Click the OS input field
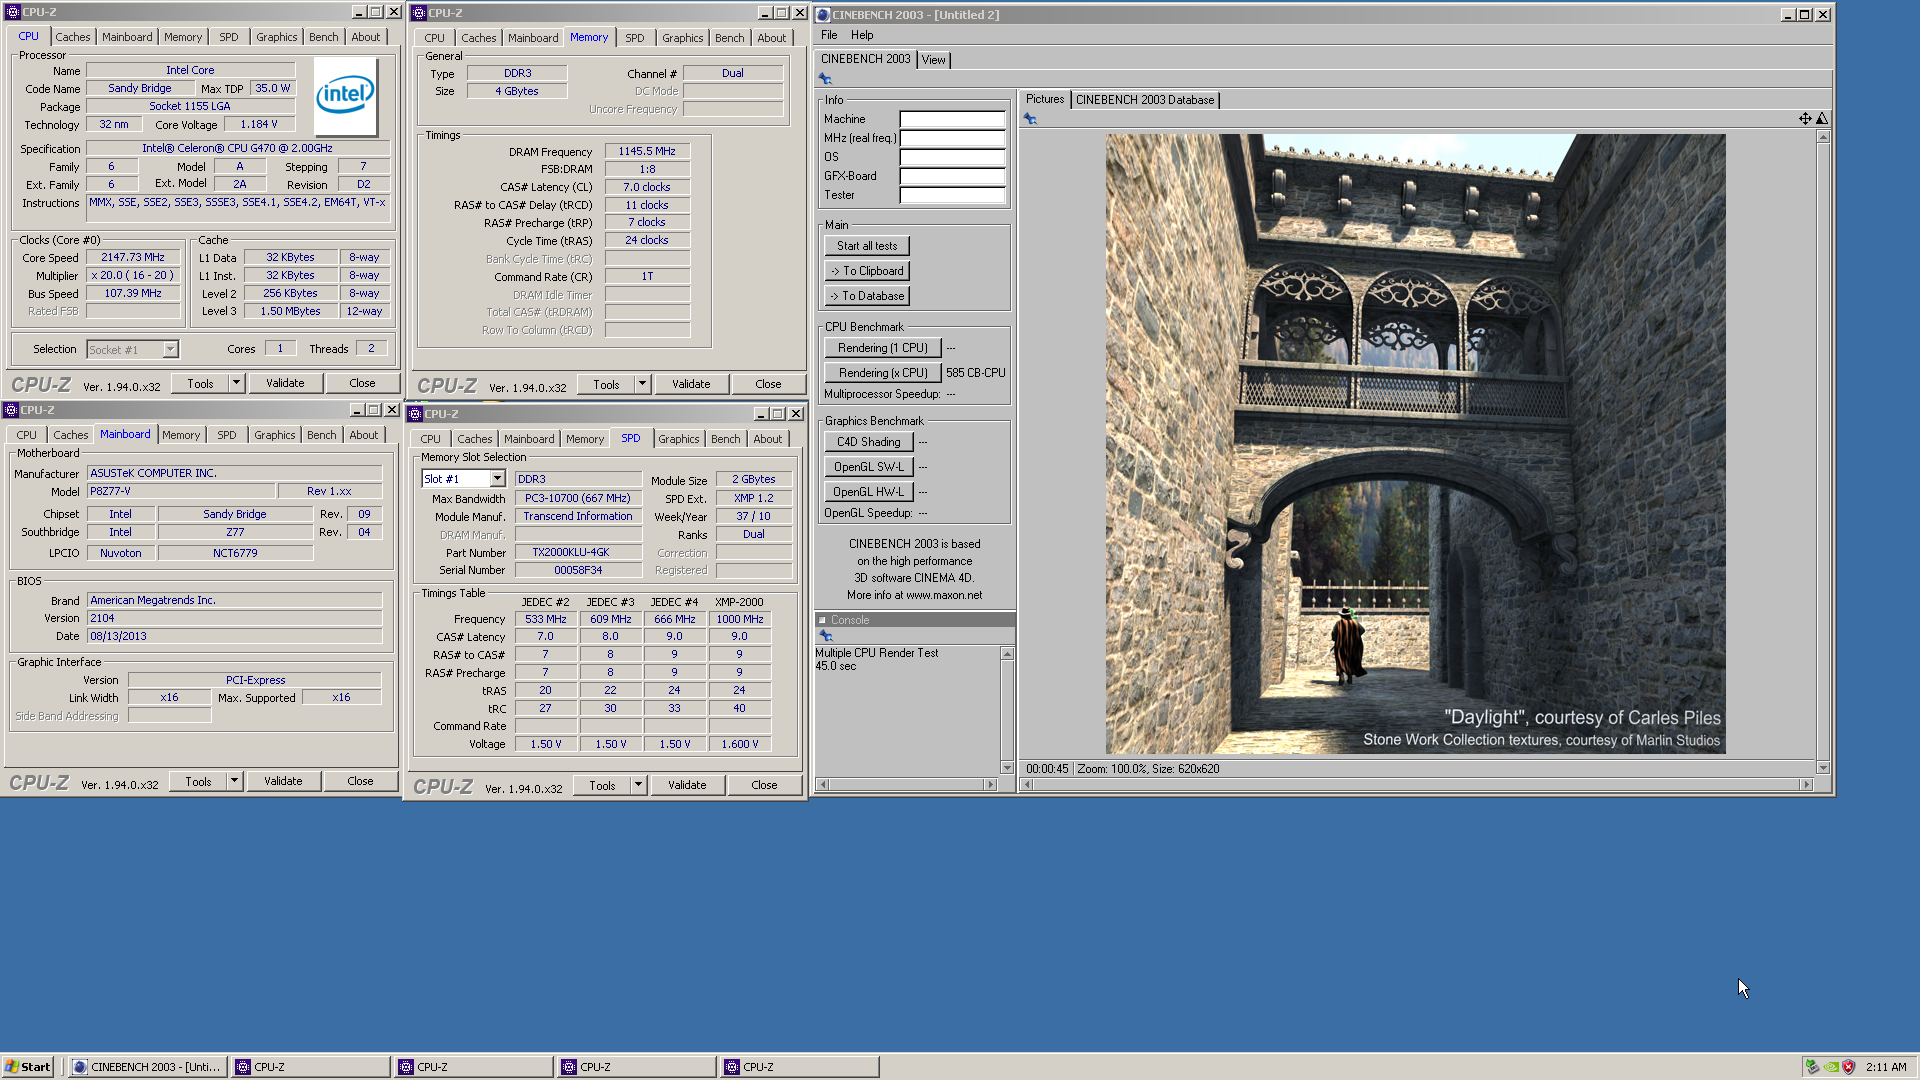Screen dimensions: 1920x1080 coord(952,157)
